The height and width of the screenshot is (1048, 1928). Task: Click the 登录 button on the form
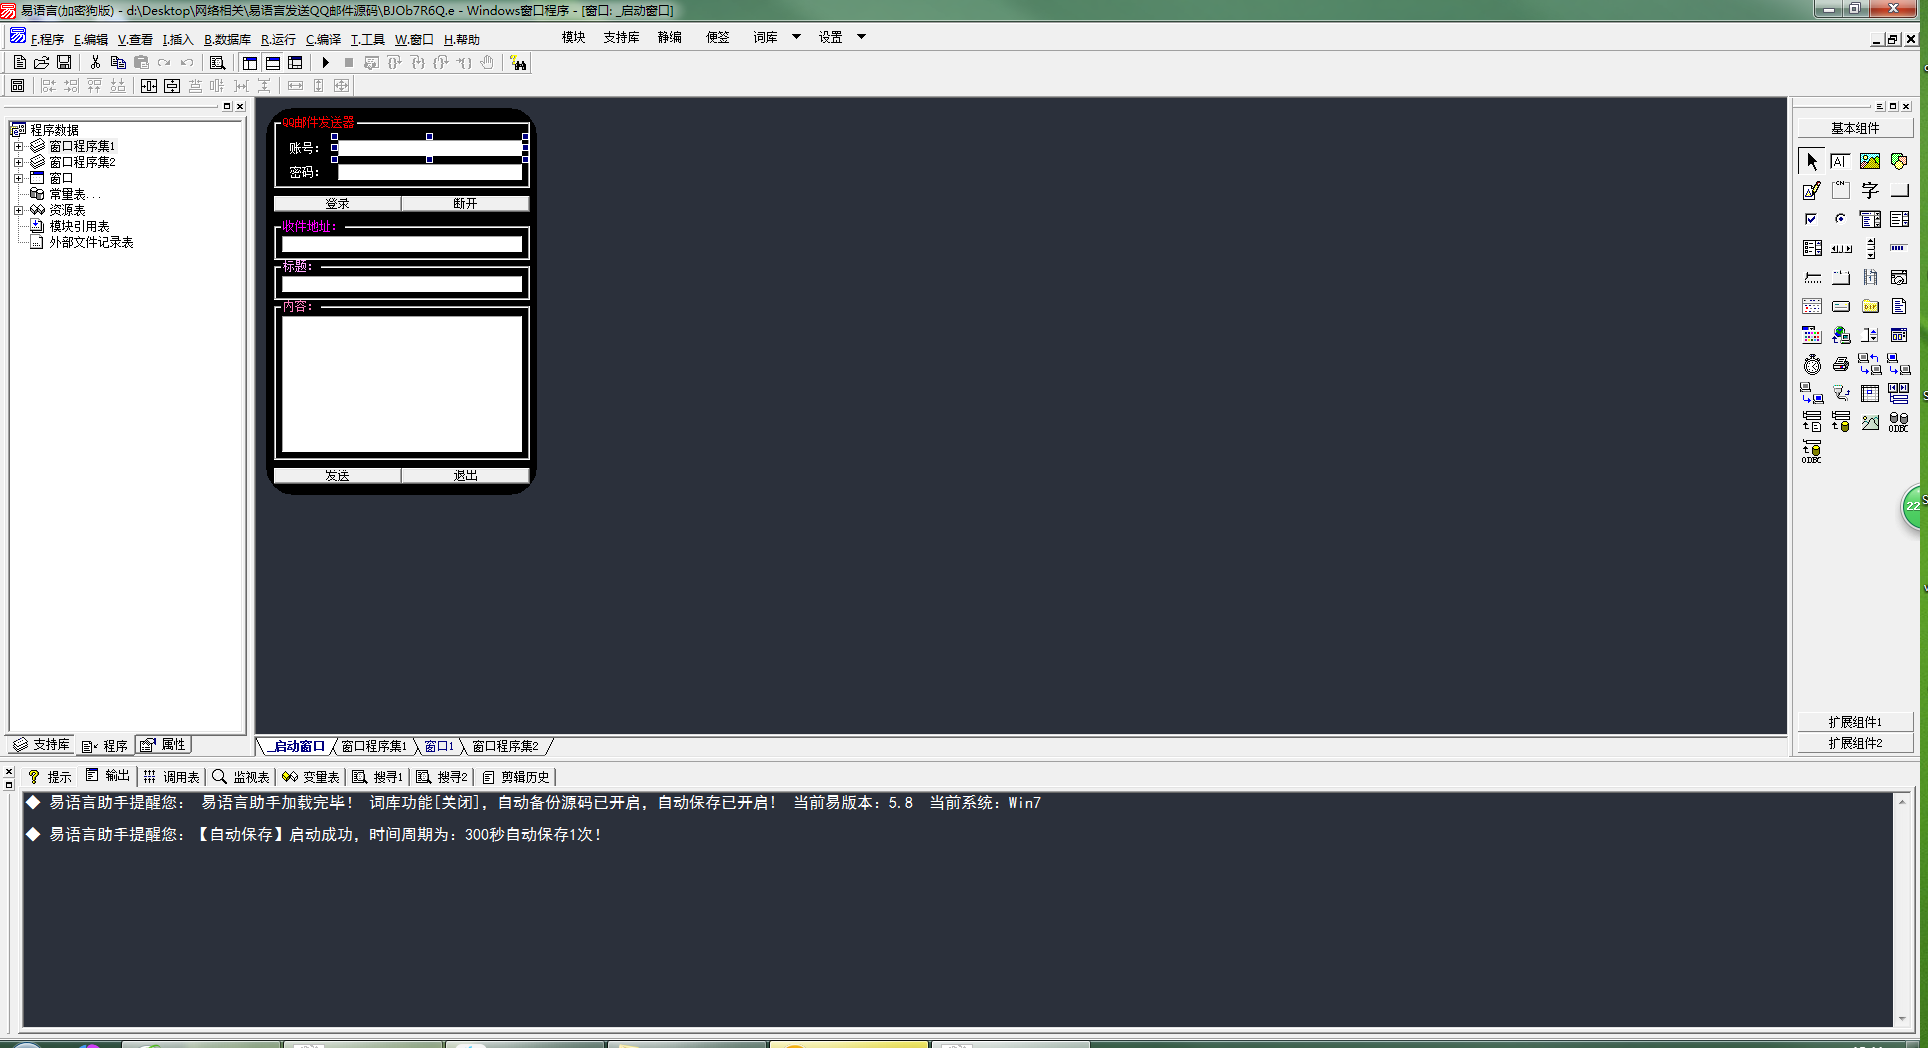(x=337, y=203)
